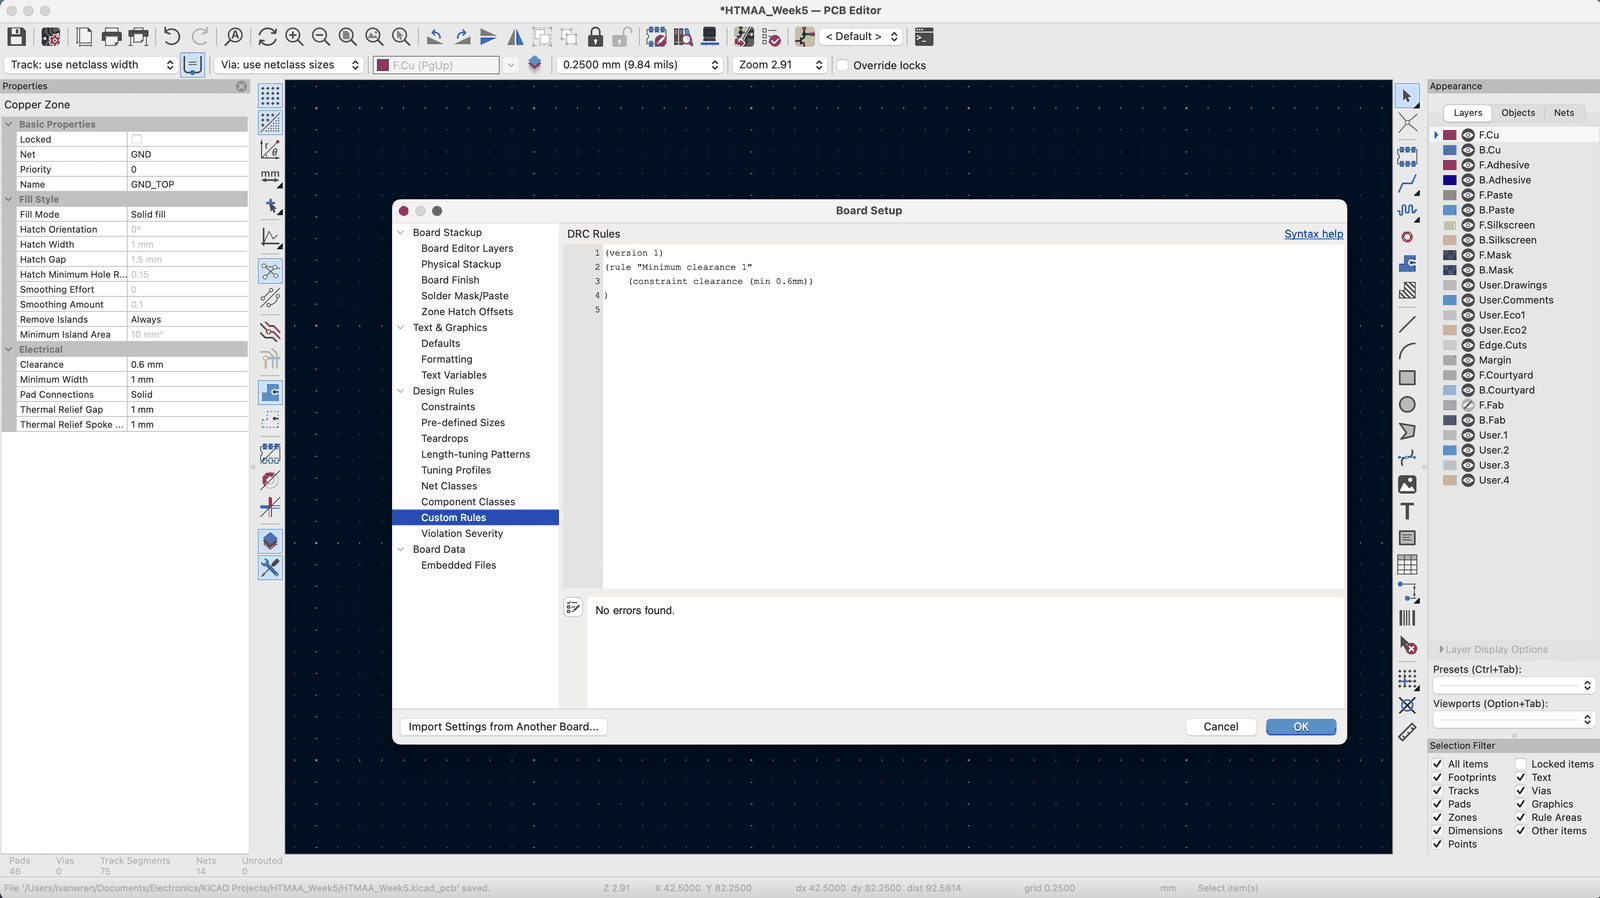
Task: Open the Print dialog icon
Action: point(111,37)
